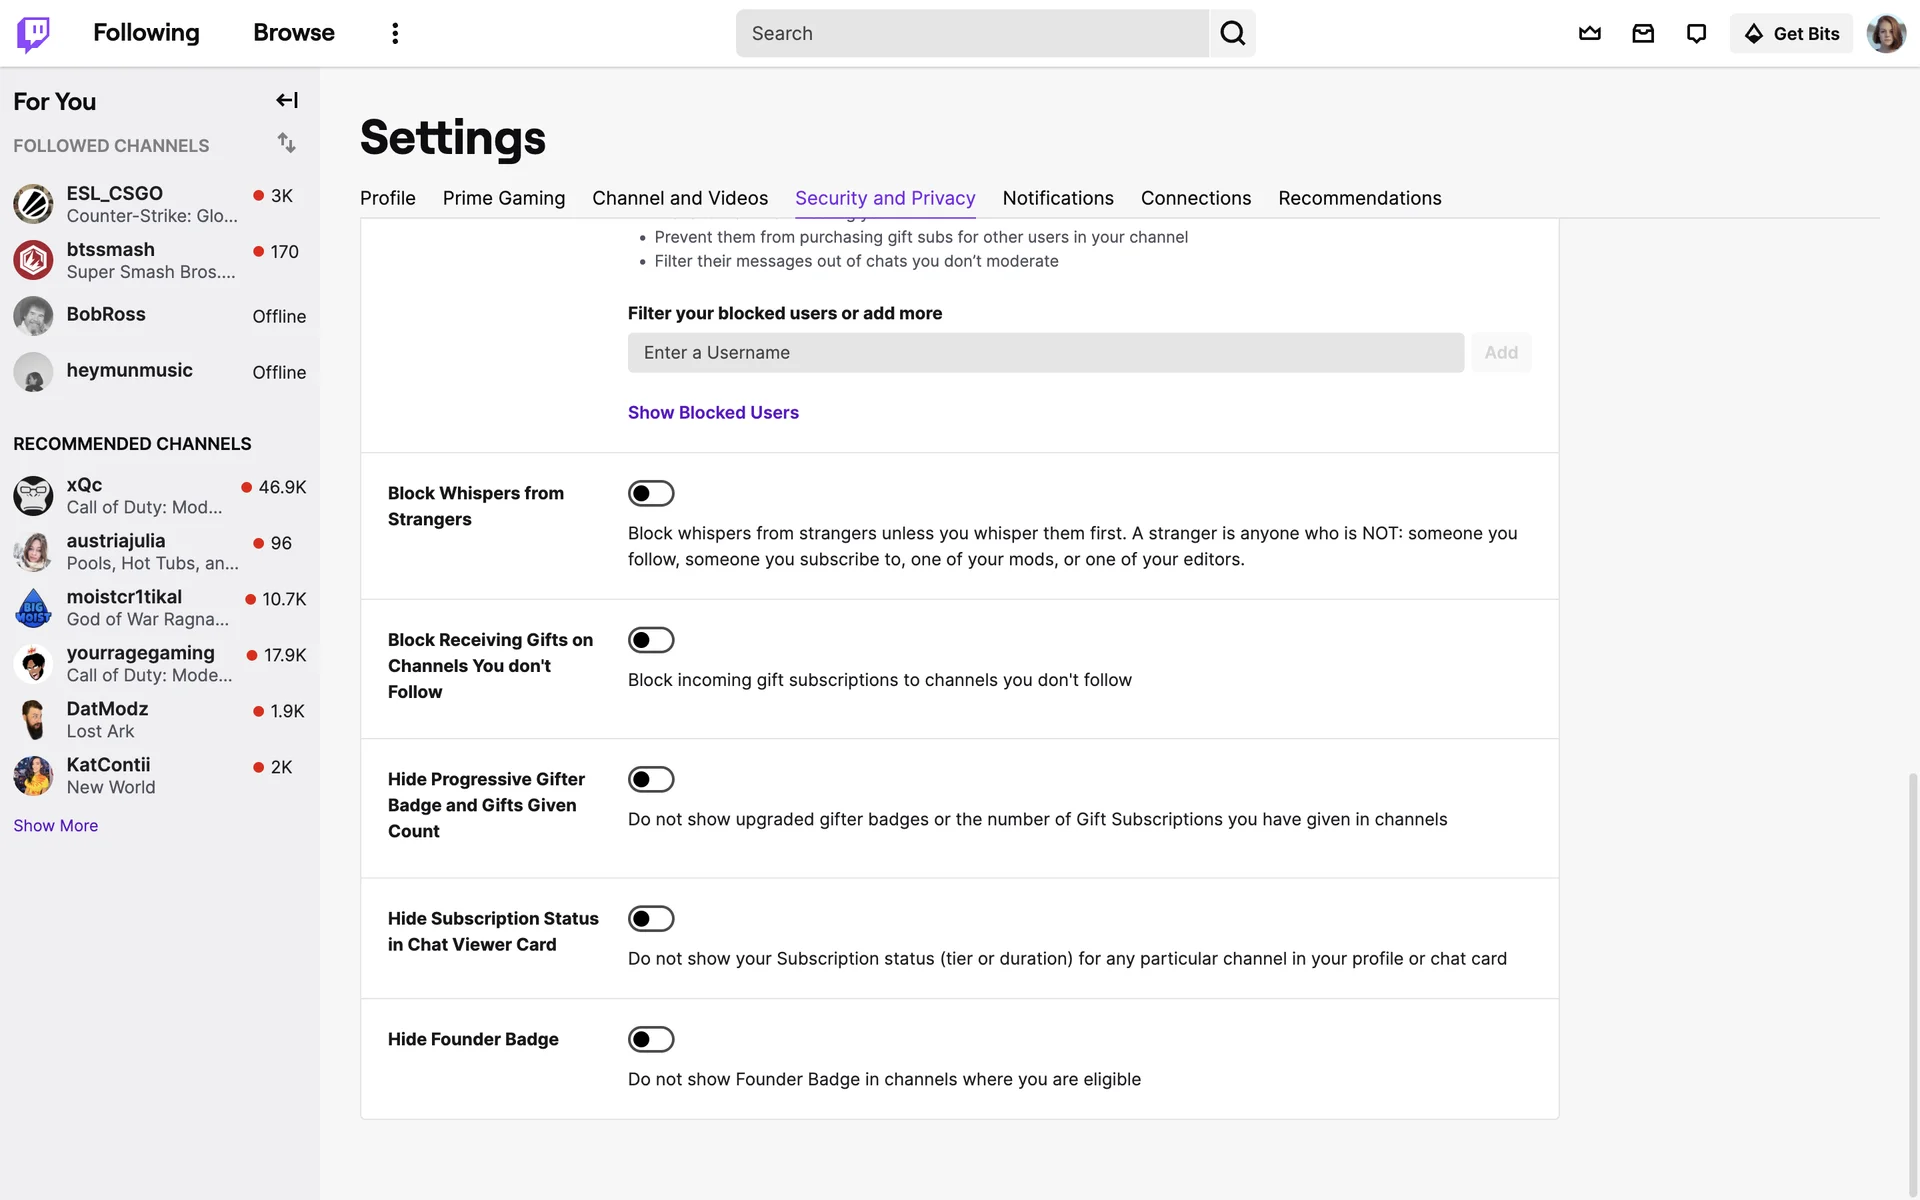Click the Get Bits button
This screenshot has height=1200, width=1920.
point(1791,33)
